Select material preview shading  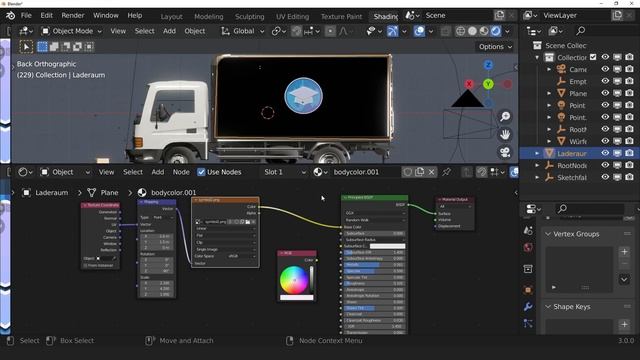click(x=484, y=31)
